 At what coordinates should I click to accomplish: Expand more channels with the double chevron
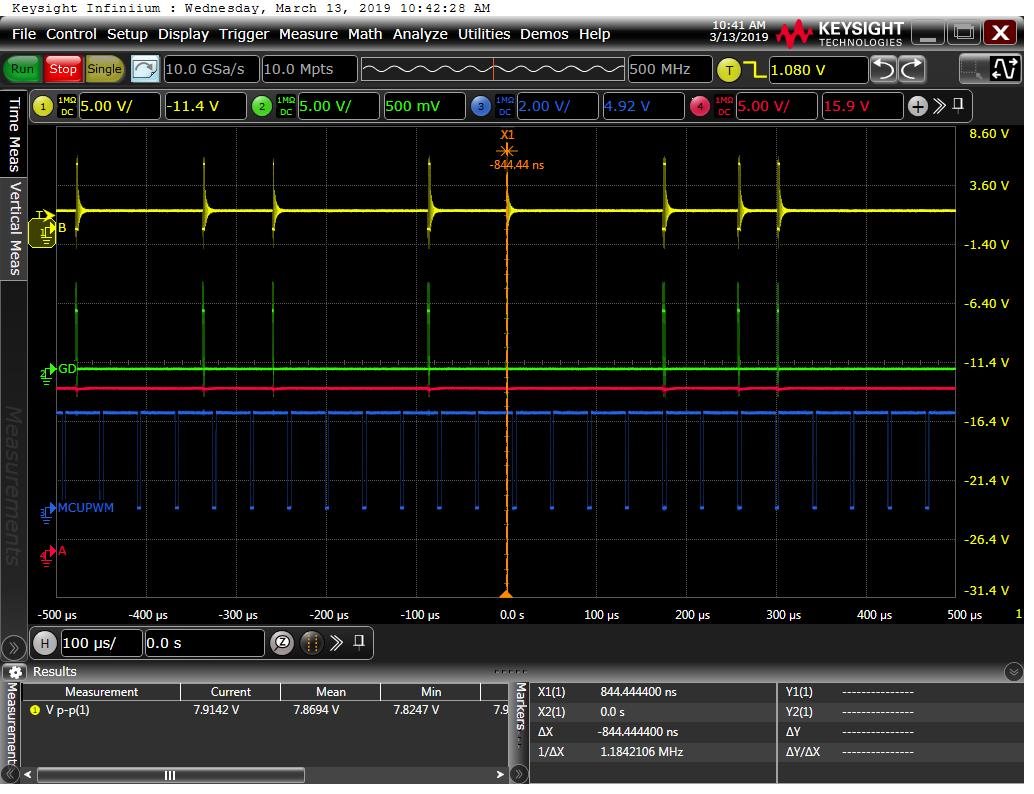(939, 106)
